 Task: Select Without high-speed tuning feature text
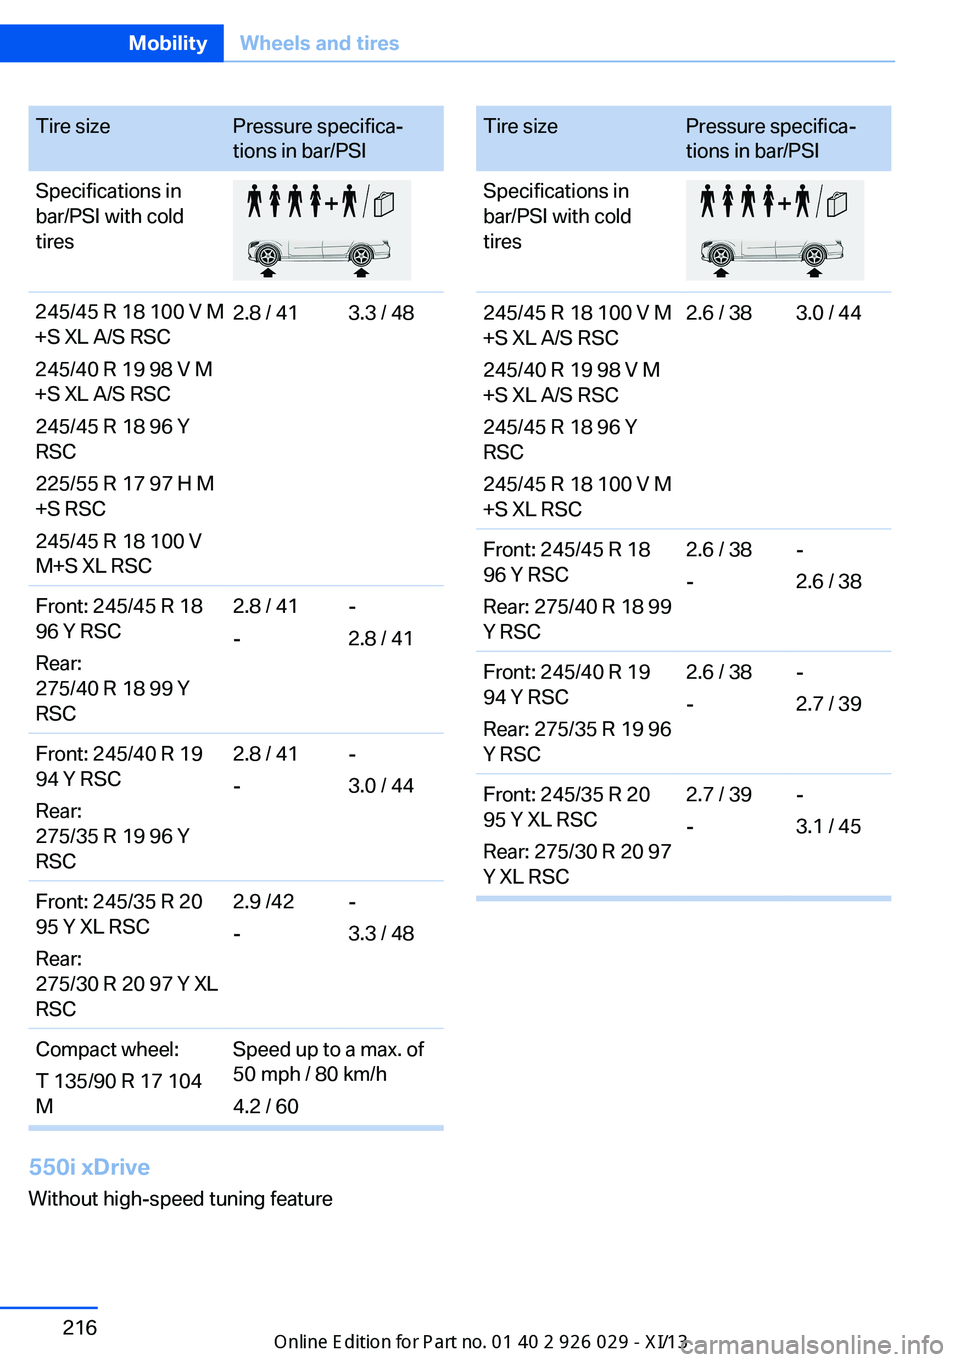click(180, 1198)
